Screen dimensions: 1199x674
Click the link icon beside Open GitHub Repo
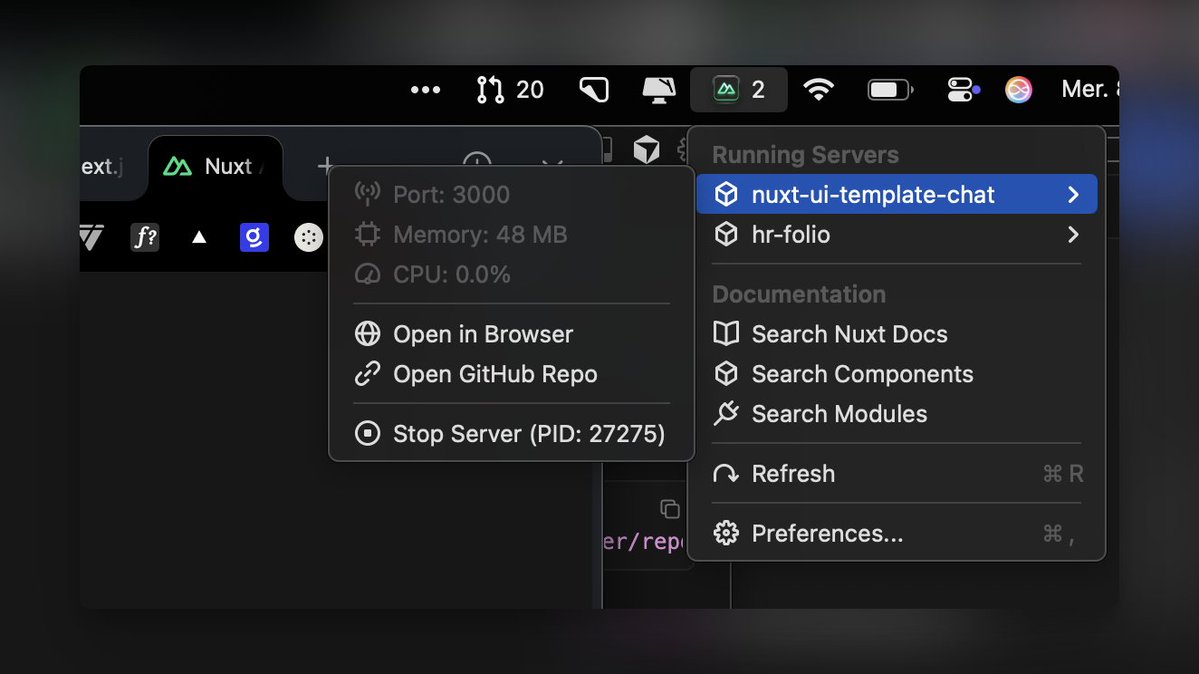367,373
